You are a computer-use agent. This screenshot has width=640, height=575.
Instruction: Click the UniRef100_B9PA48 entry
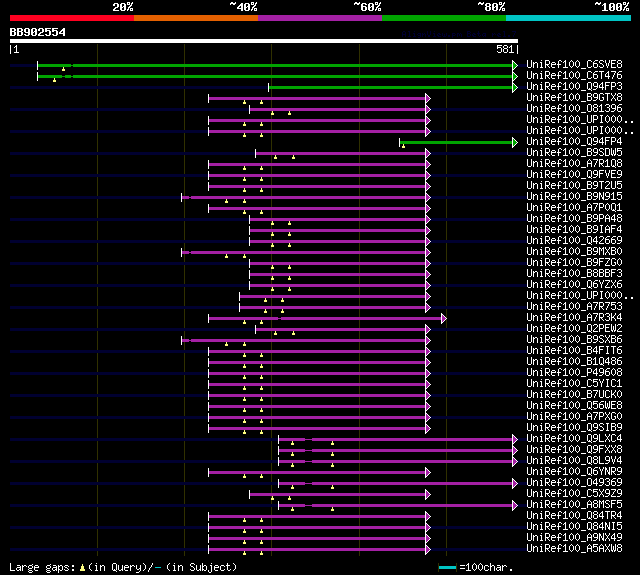click(x=574, y=219)
